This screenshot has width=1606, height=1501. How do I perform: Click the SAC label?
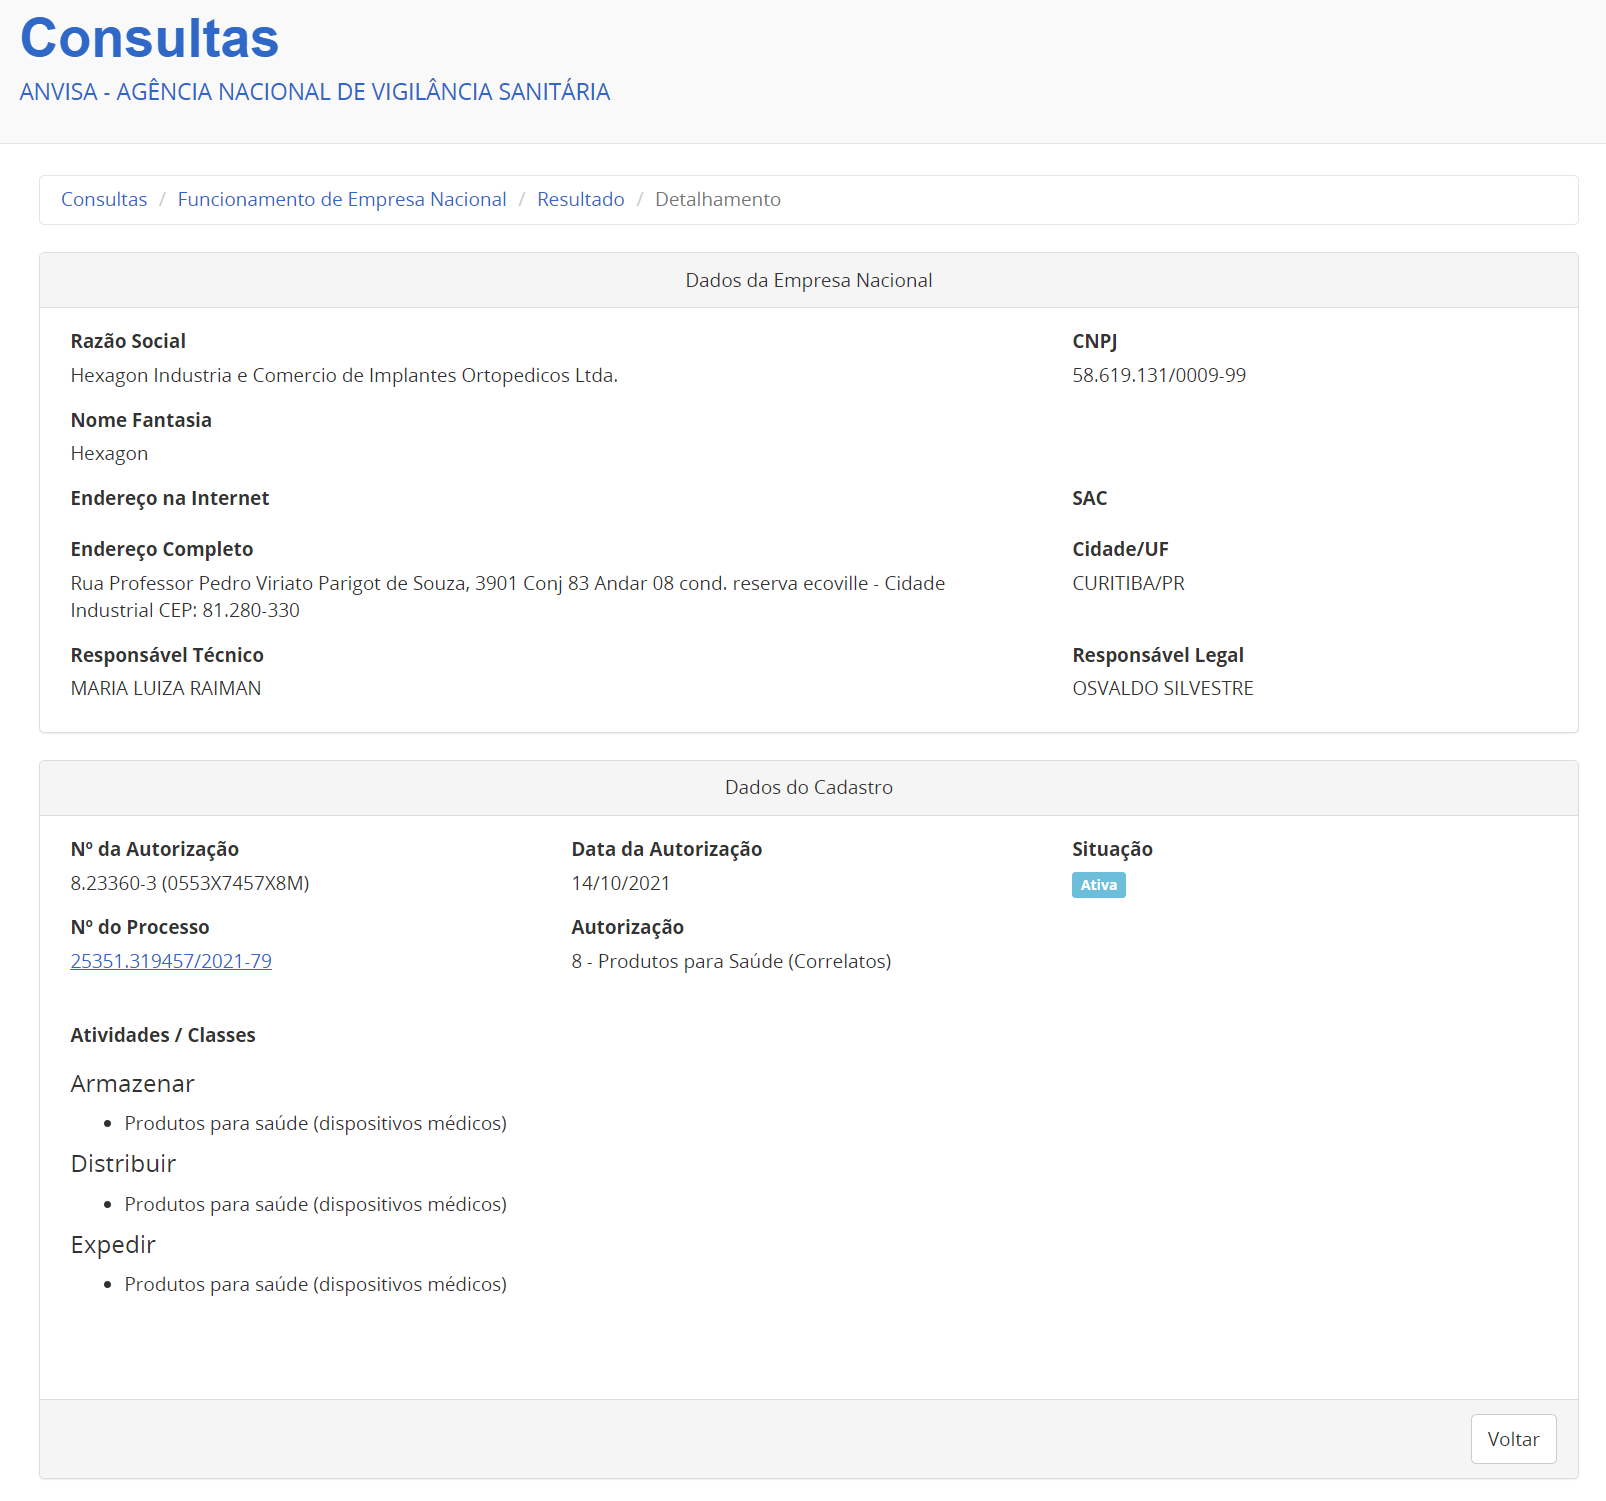1090,498
